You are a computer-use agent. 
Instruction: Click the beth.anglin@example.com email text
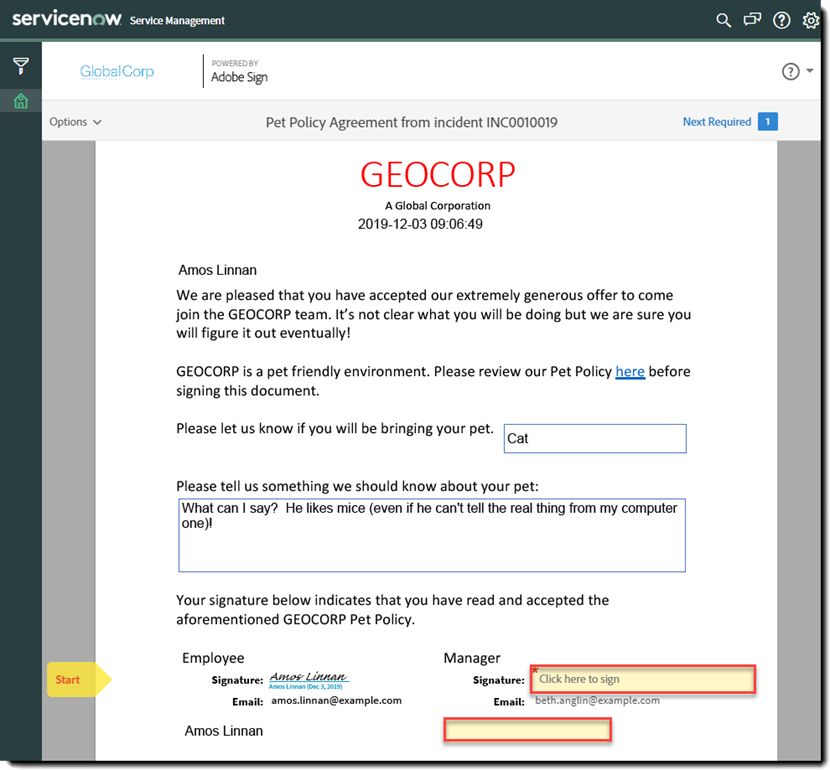click(x=597, y=701)
